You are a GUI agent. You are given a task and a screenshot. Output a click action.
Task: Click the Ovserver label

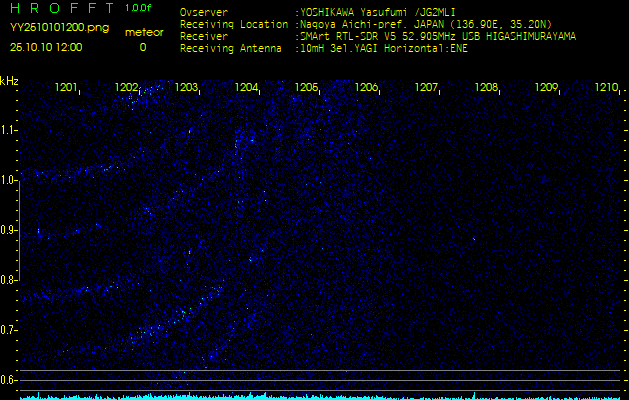pyautogui.click(x=204, y=12)
